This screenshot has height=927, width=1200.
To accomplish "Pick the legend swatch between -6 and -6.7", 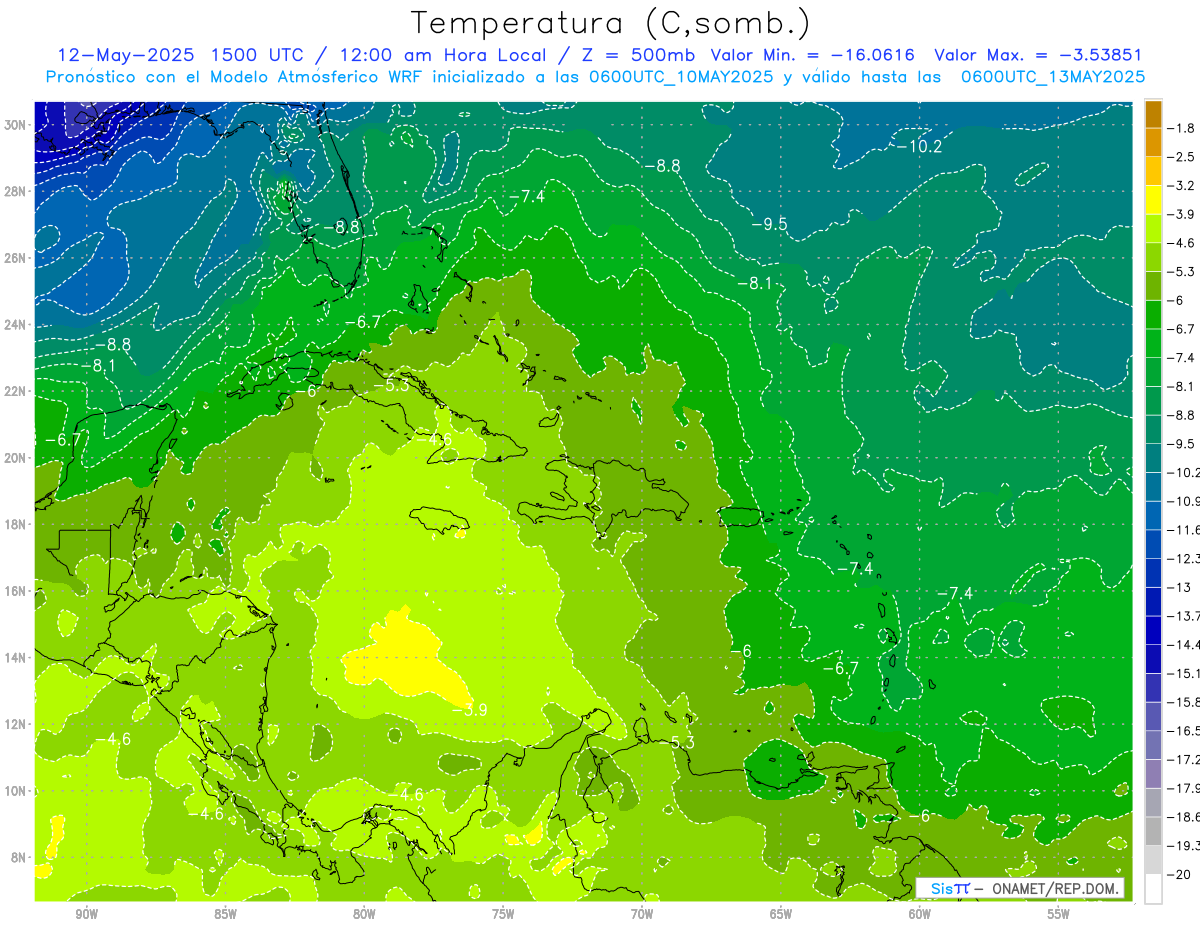I will tap(1153, 315).
